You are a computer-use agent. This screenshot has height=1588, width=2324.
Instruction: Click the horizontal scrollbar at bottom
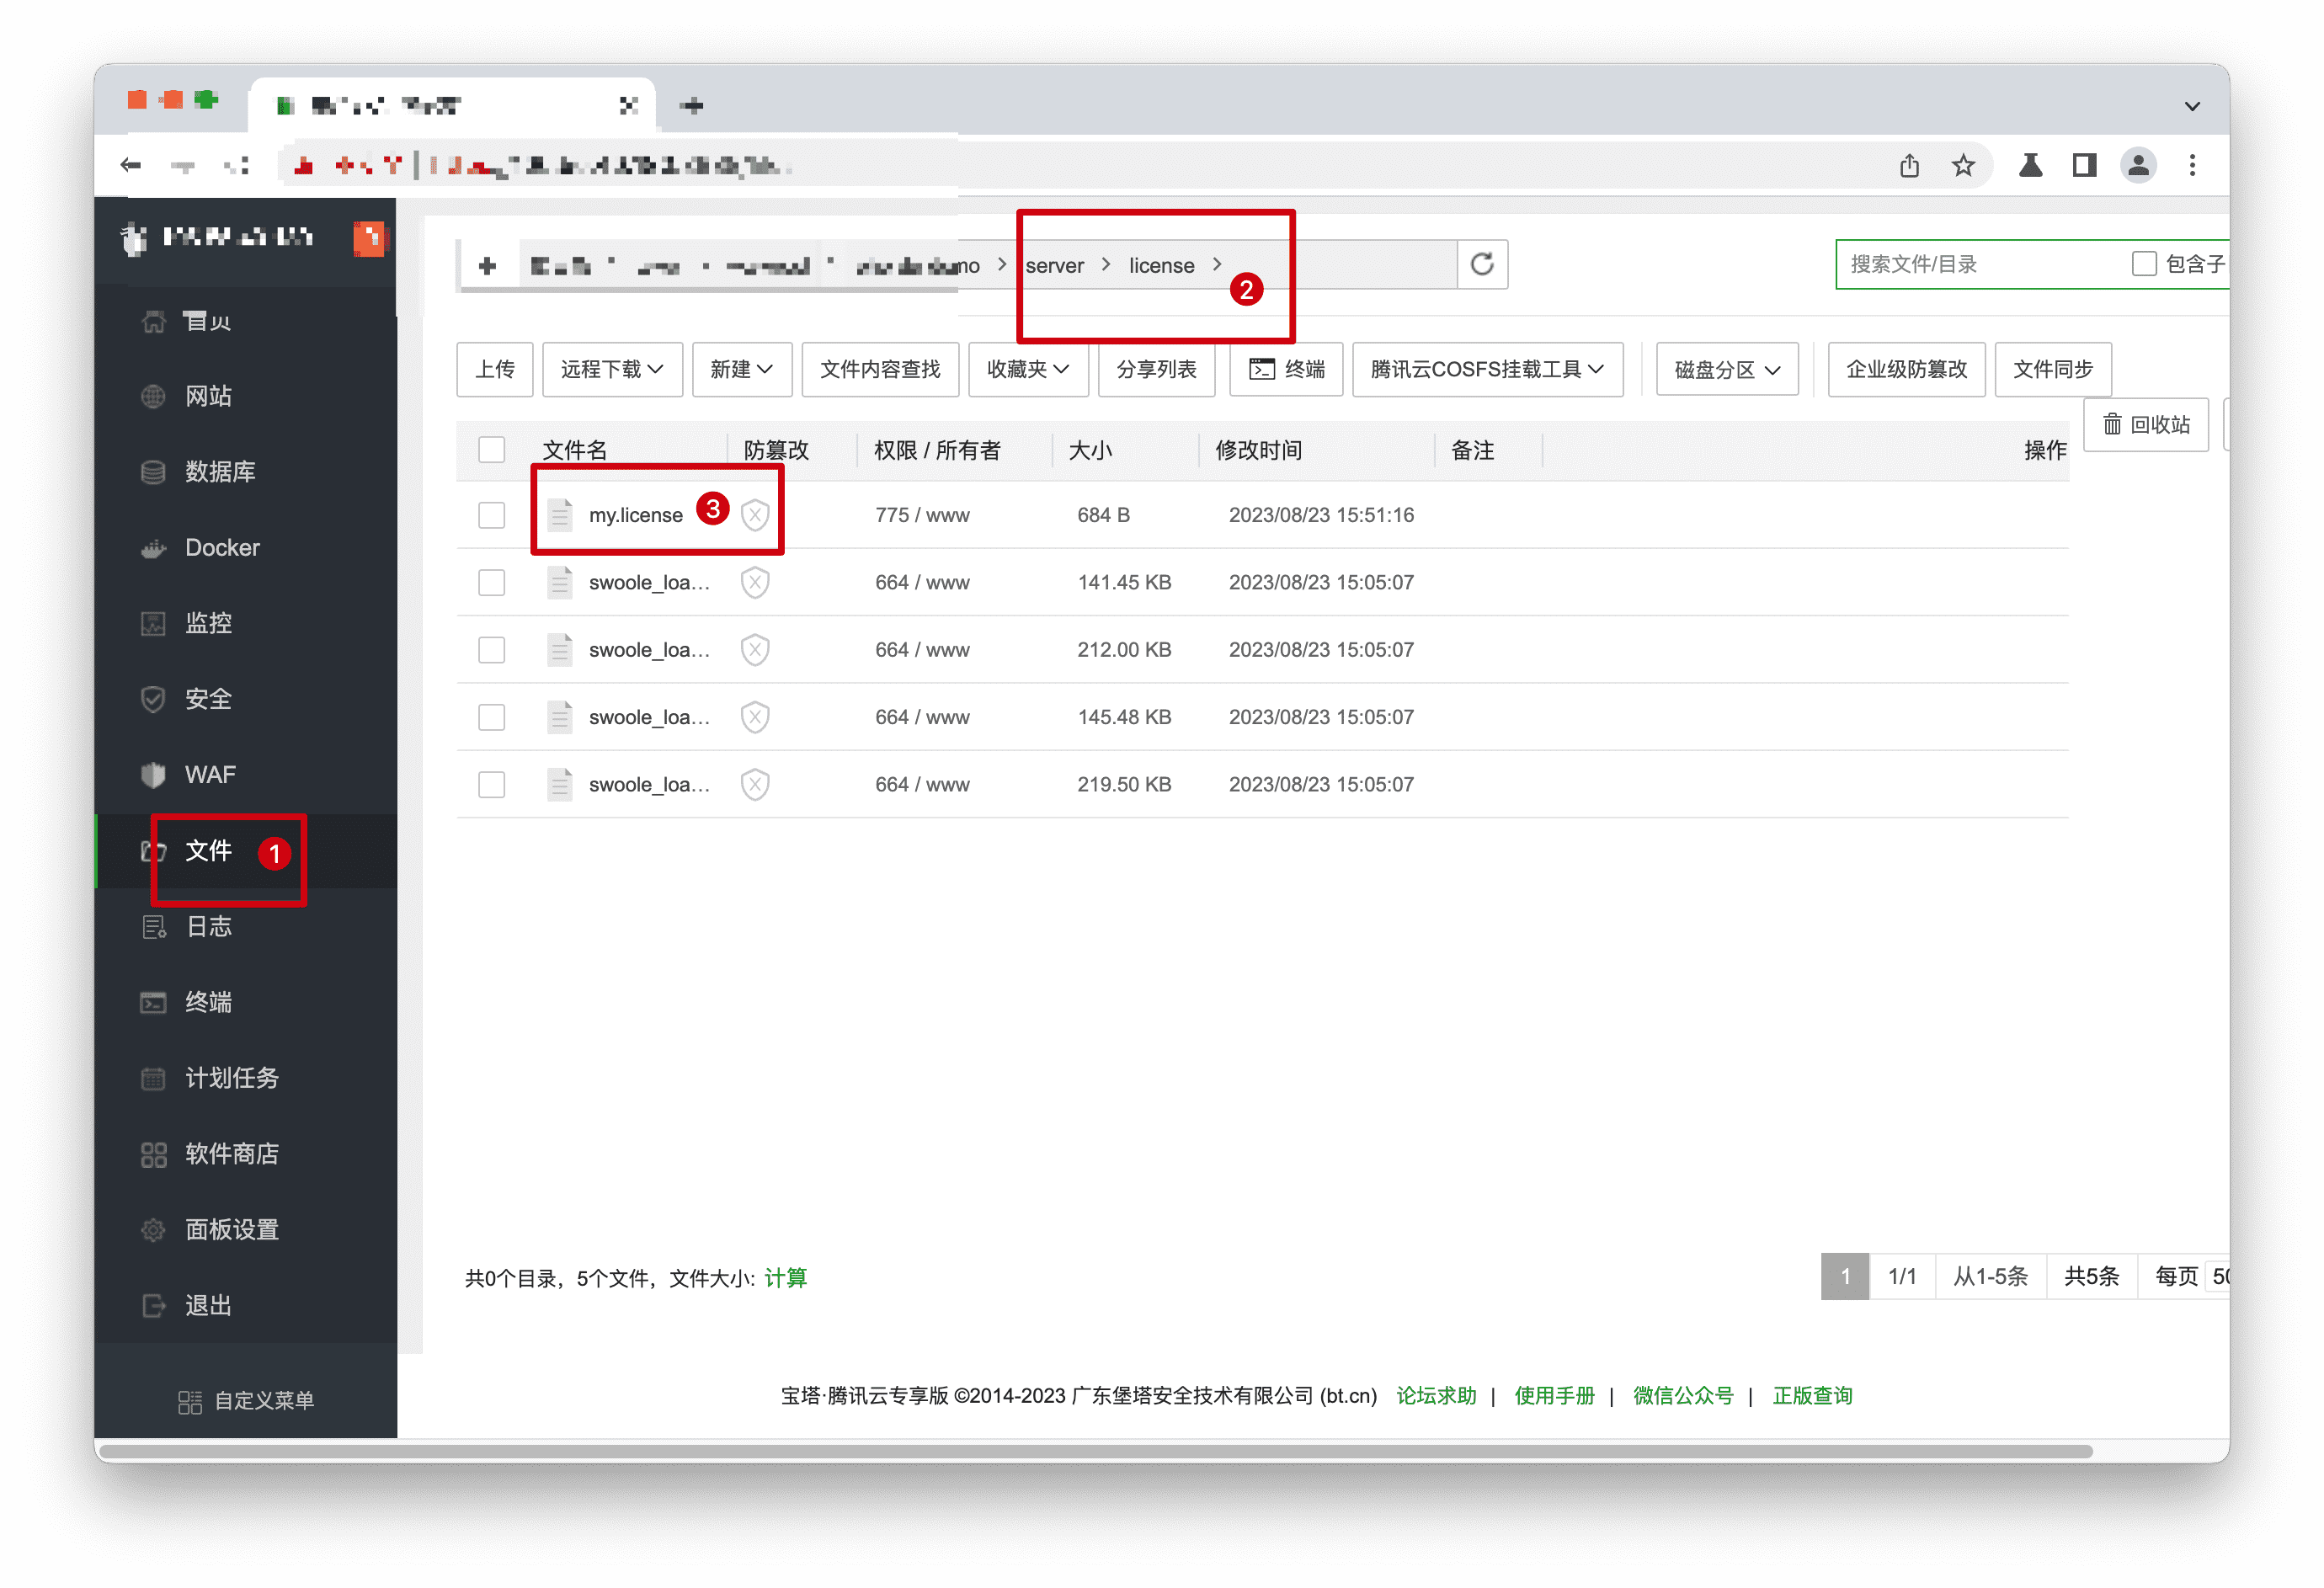[1095, 1451]
